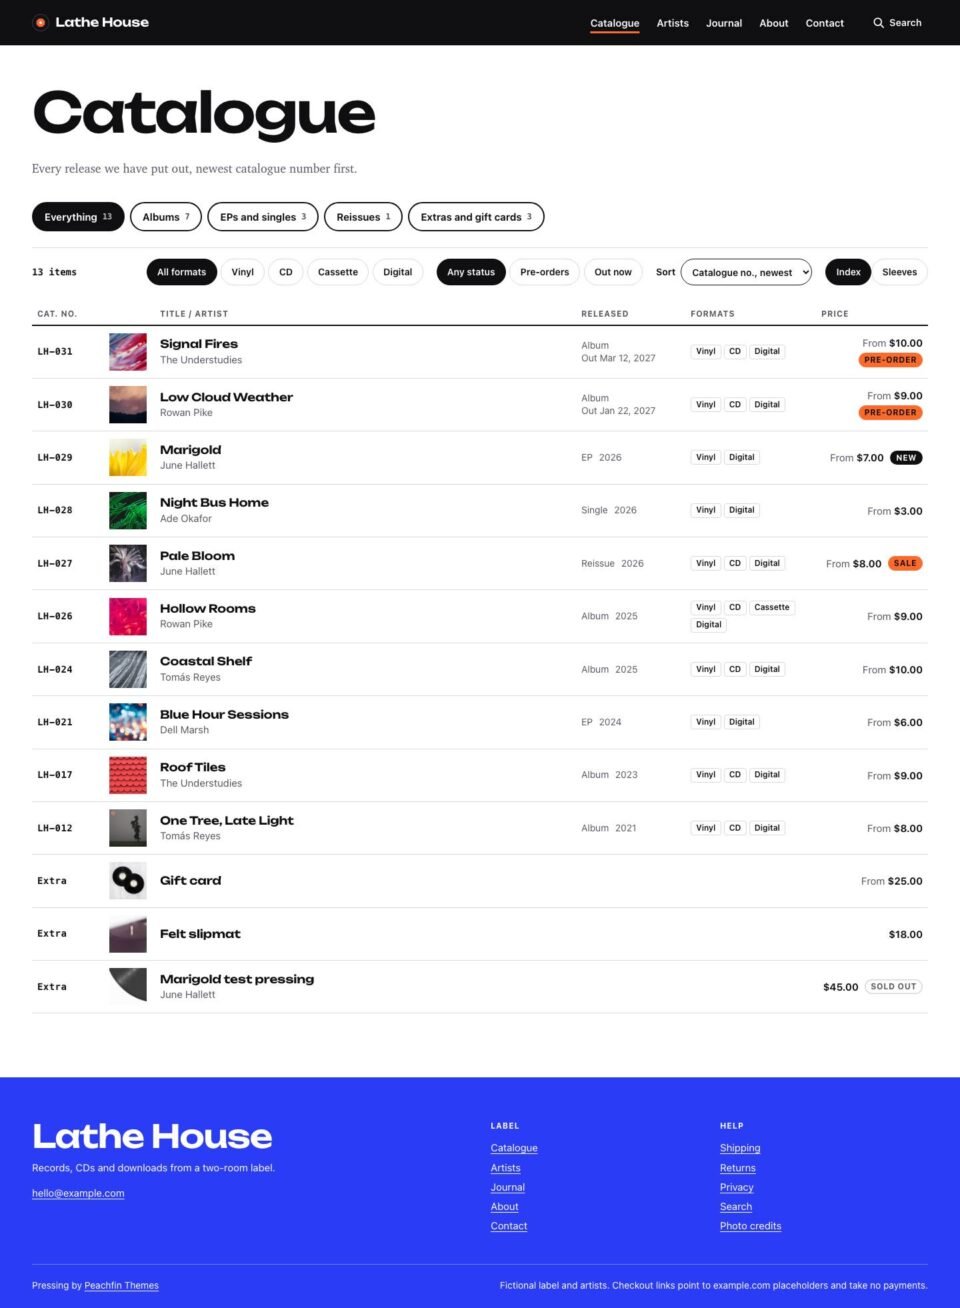This screenshot has width=960, height=1308.
Task: Select the Reissues category tab
Action: click(363, 217)
